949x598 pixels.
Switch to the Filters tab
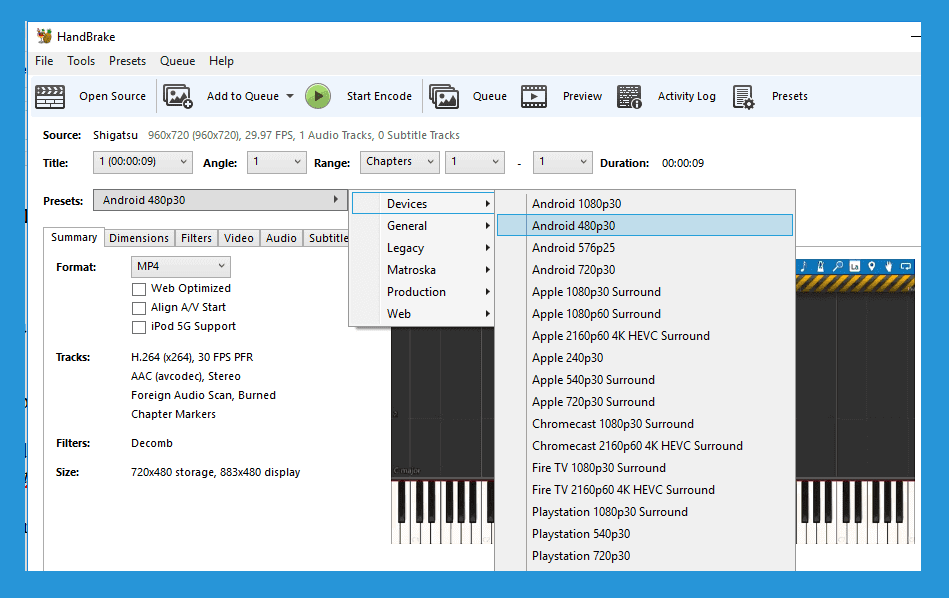click(196, 238)
